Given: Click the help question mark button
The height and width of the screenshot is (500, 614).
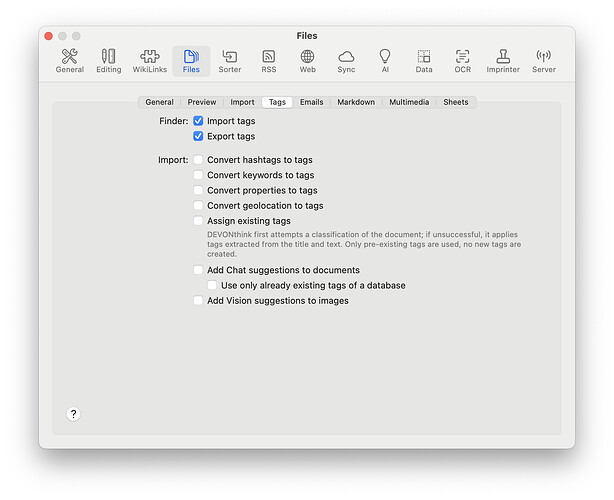Looking at the screenshot, I should click(73, 414).
